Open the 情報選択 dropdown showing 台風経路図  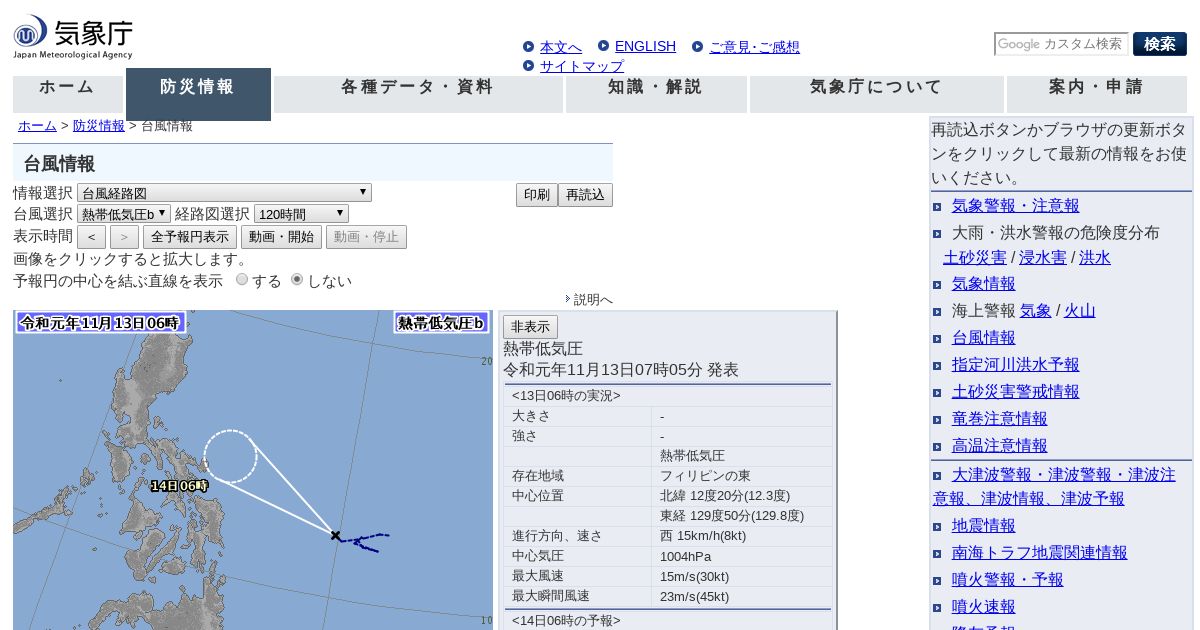(224, 193)
